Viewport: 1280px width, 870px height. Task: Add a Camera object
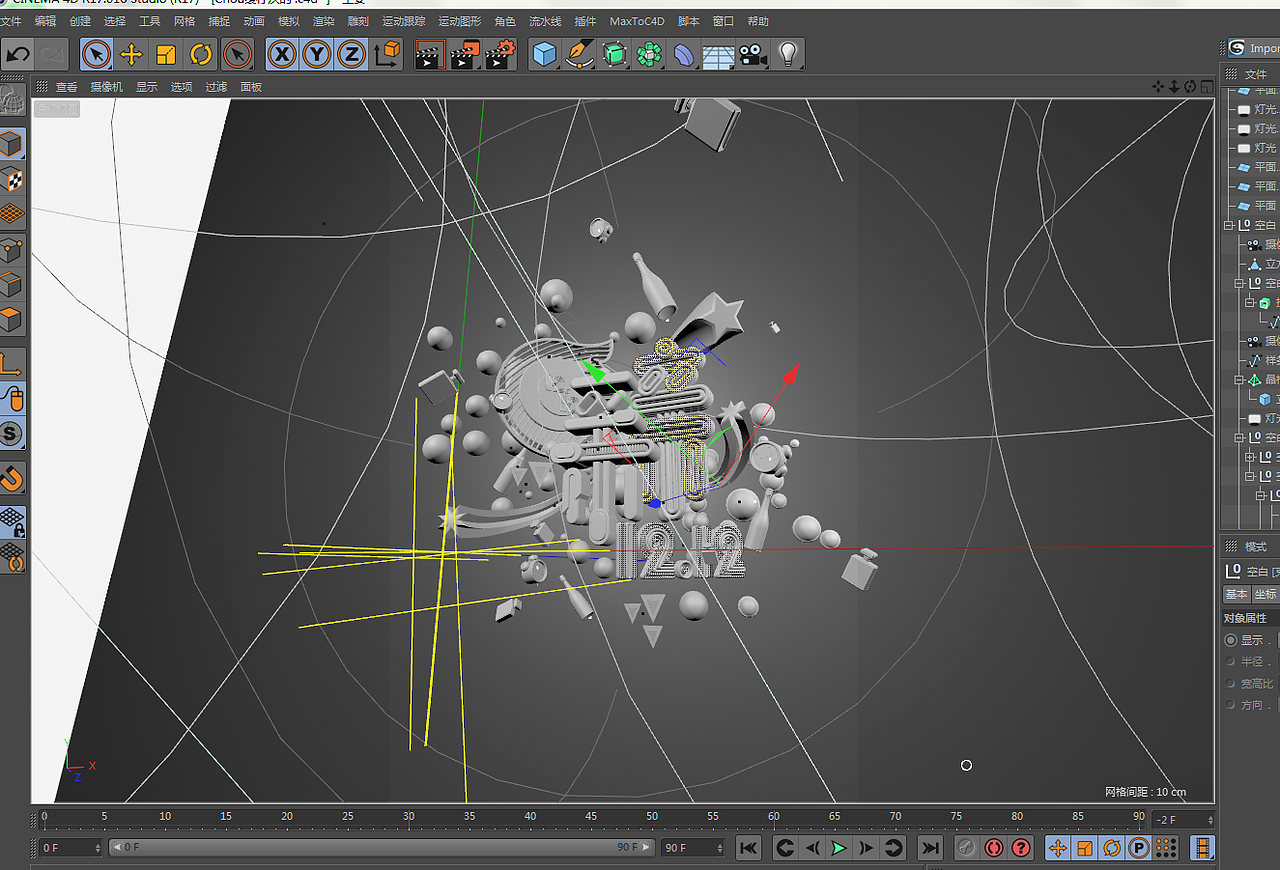(753, 54)
